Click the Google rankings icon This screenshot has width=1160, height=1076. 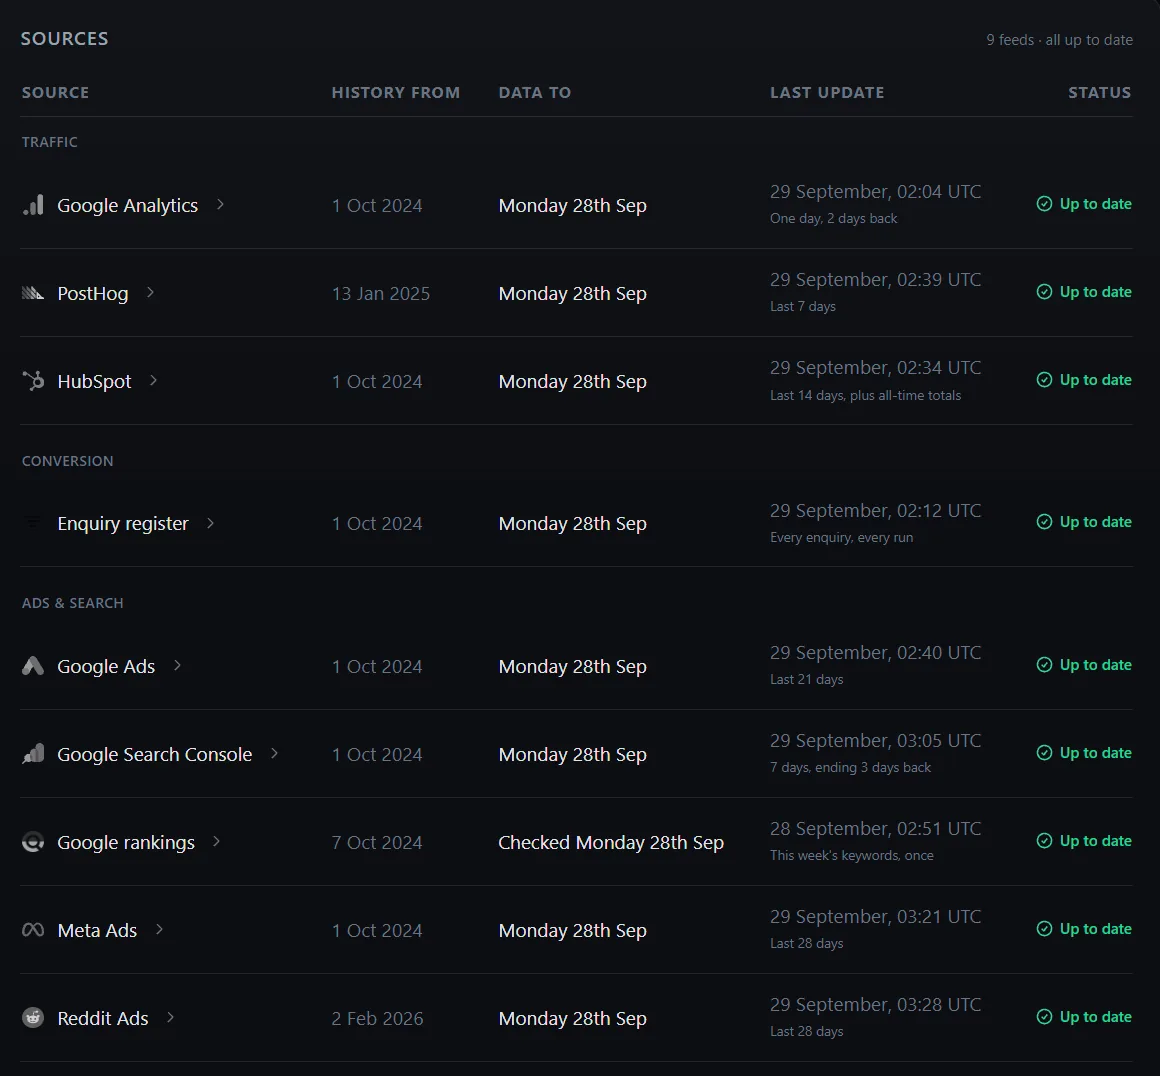pyautogui.click(x=33, y=841)
